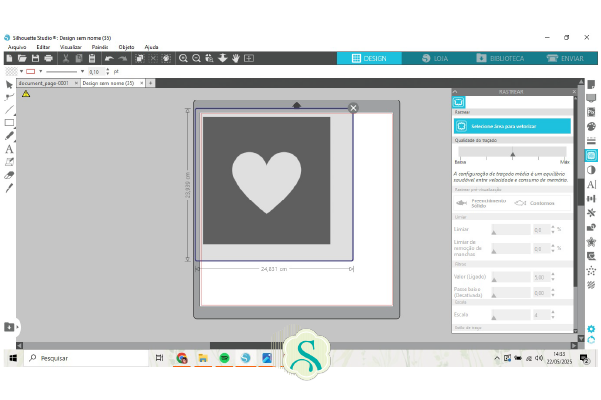The width and height of the screenshot is (601, 400).
Task: Click the Limiar slider track
Action: 511,230
